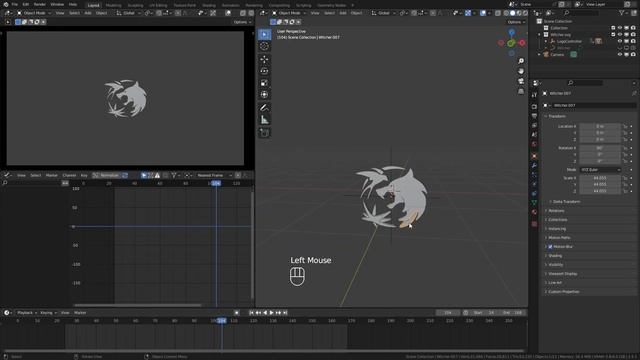Open the Global transform orientation dropdown in the right viewport

coord(383,13)
